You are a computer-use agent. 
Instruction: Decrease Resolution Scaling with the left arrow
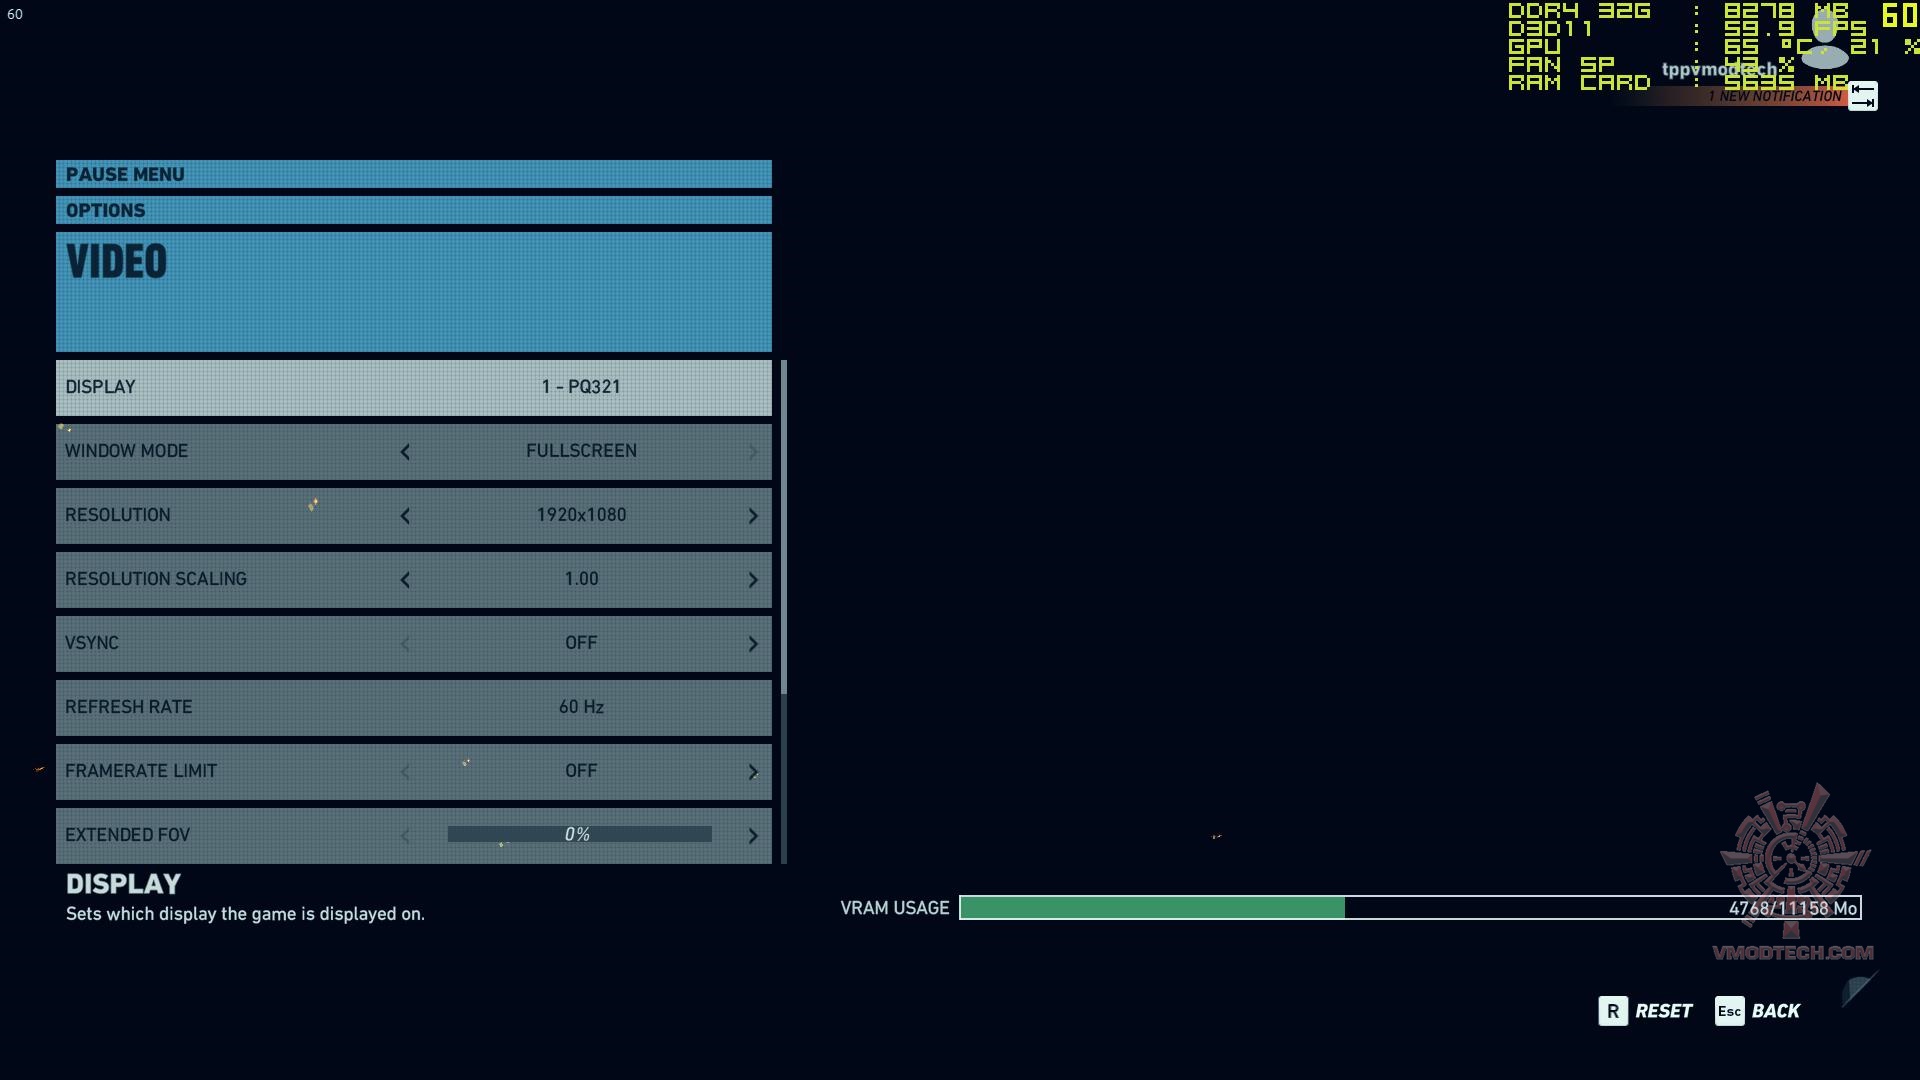coord(405,580)
